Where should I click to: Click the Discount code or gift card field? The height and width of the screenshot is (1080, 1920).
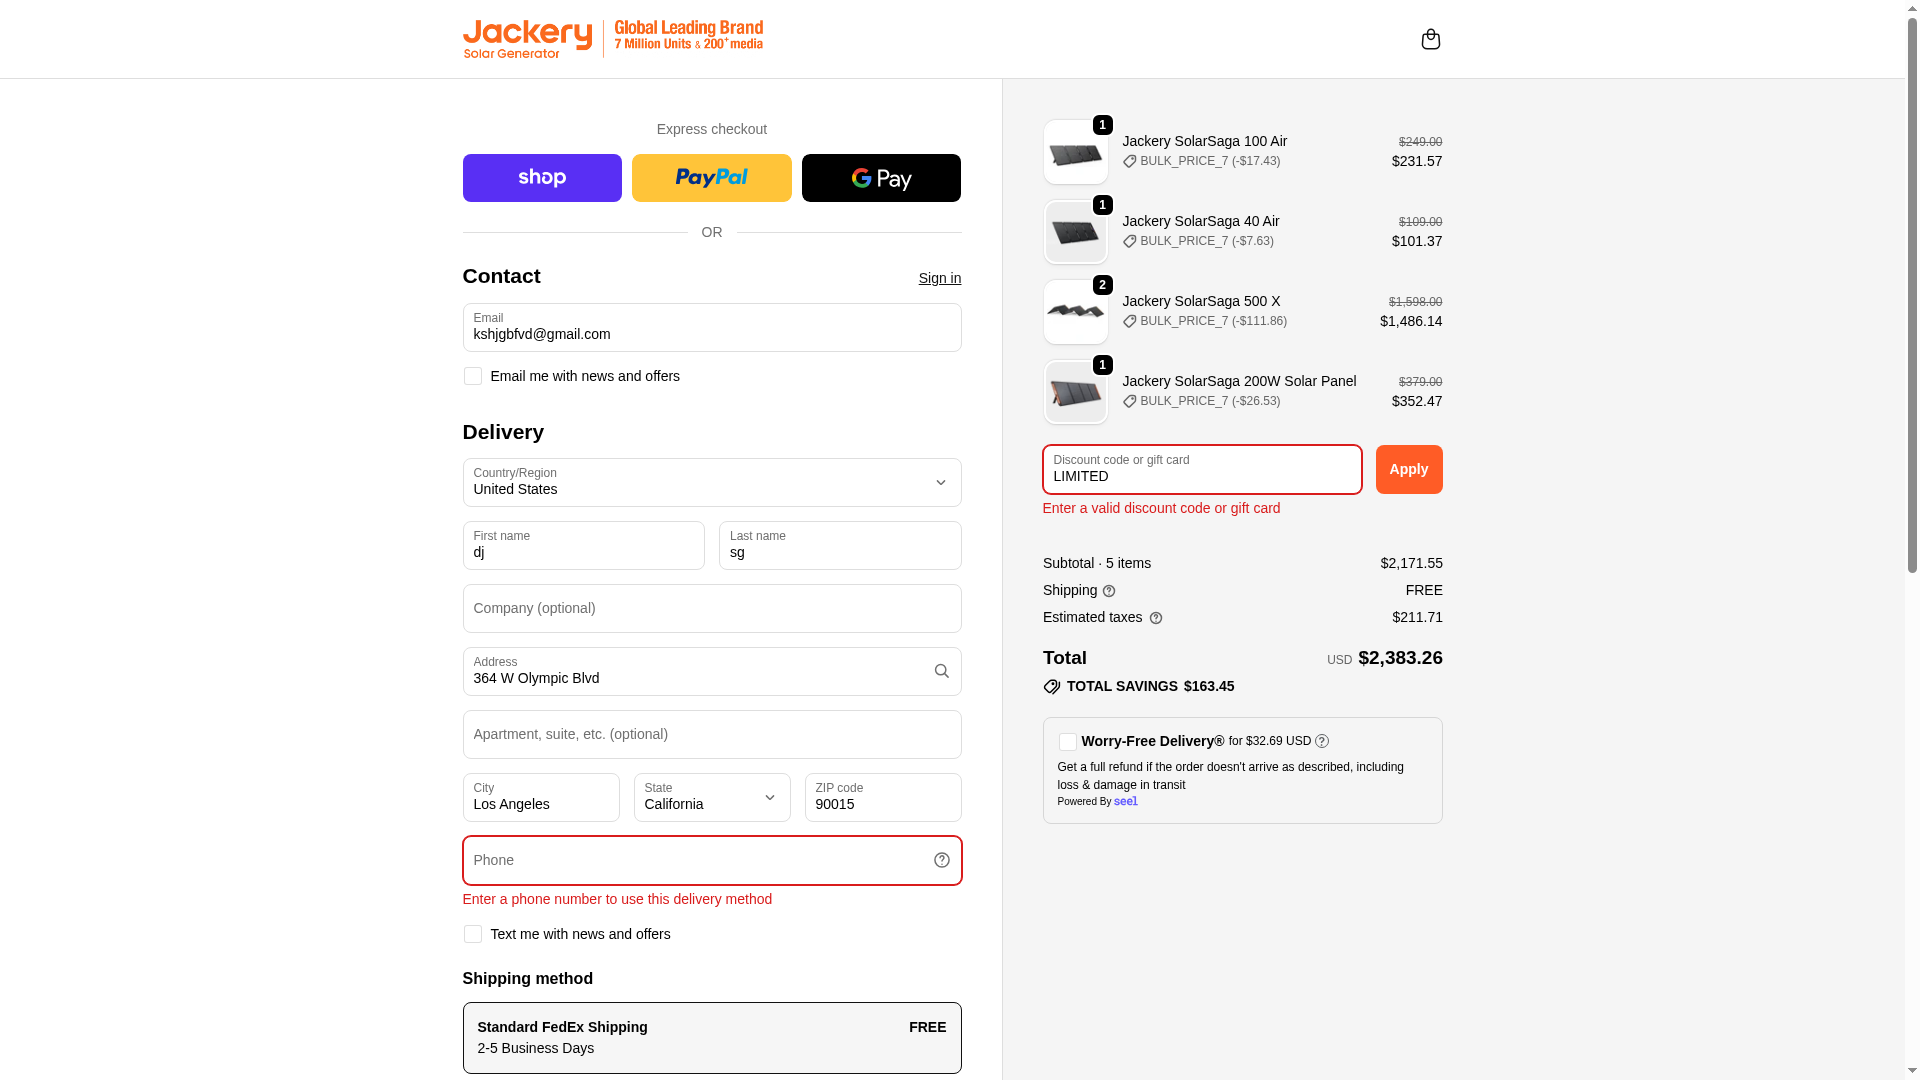coord(1202,469)
